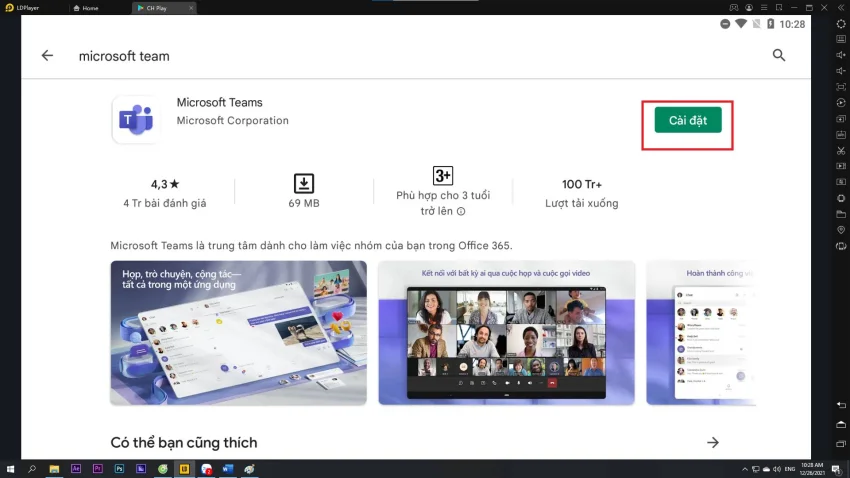Open the video call grid screenshot
This screenshot has height=478, width=850.
tap(506, 333)
